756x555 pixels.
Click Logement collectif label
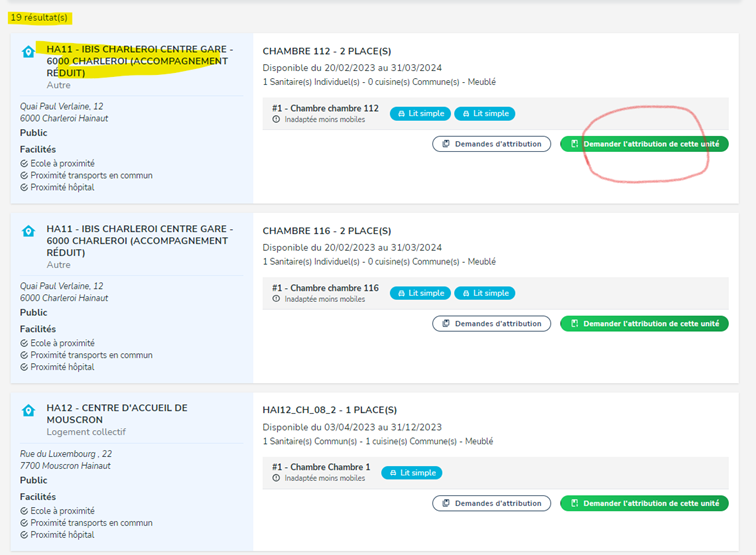point(86,432)
